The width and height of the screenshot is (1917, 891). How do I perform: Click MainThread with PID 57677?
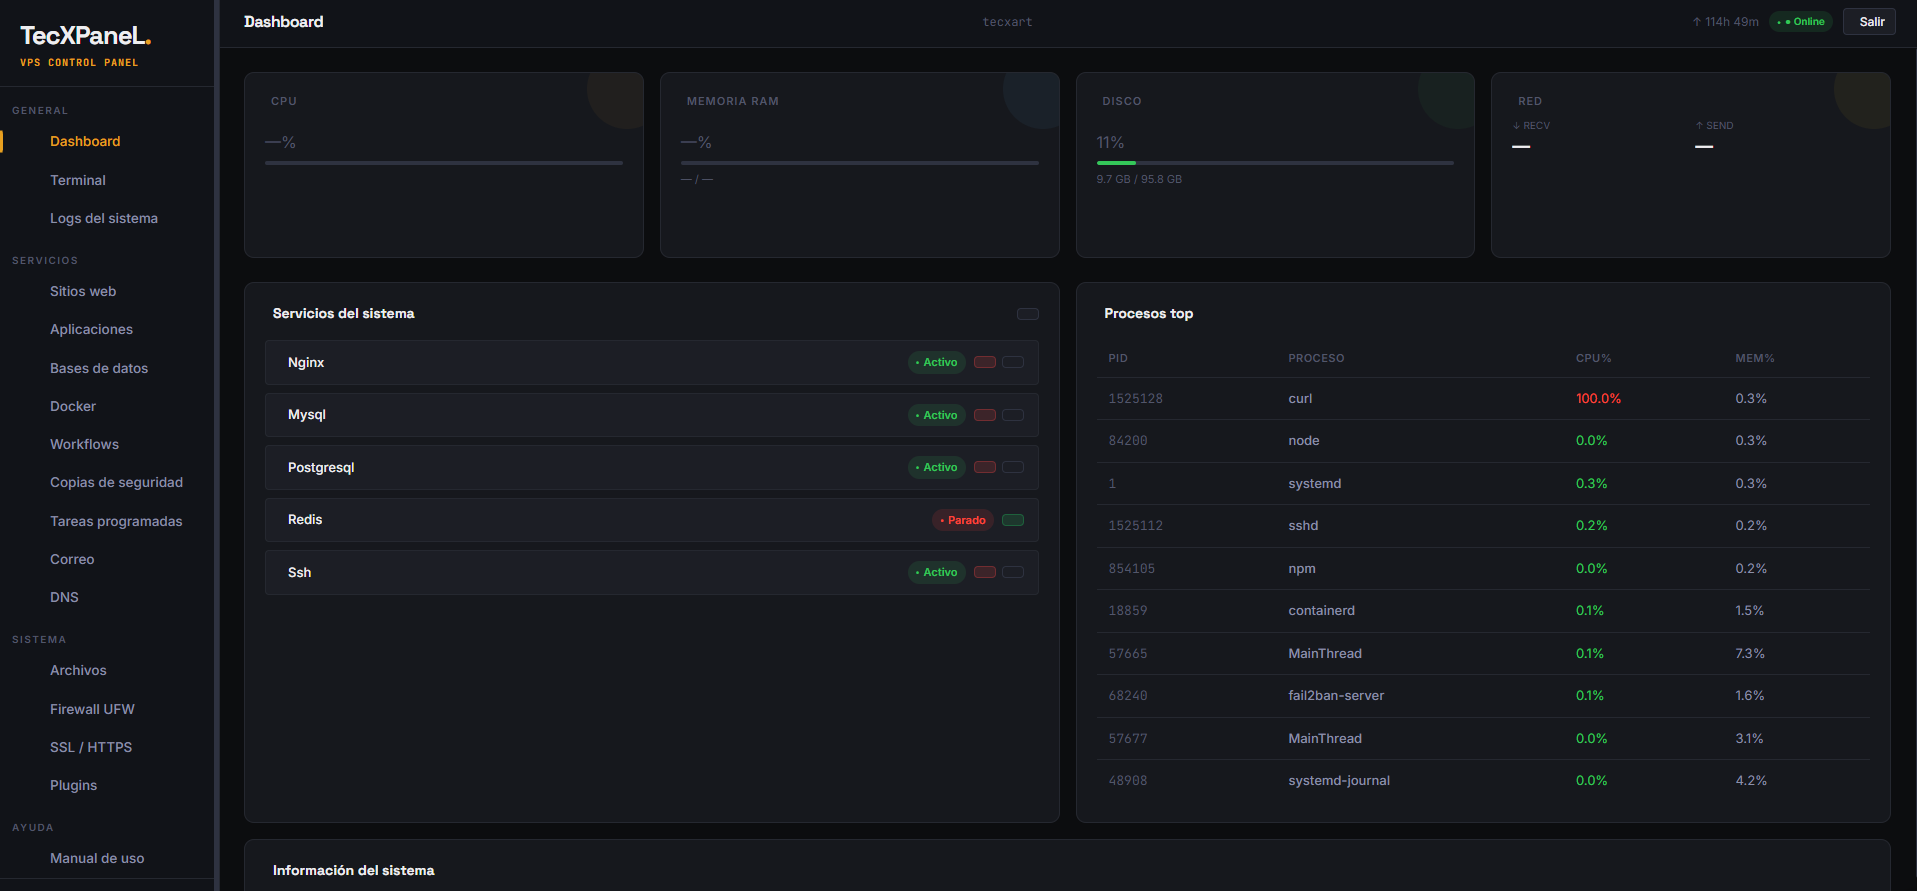coord(1325,738)
